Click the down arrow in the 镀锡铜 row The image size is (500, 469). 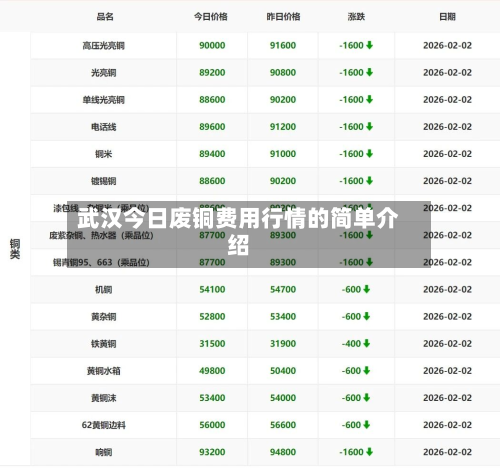(369, 181)
